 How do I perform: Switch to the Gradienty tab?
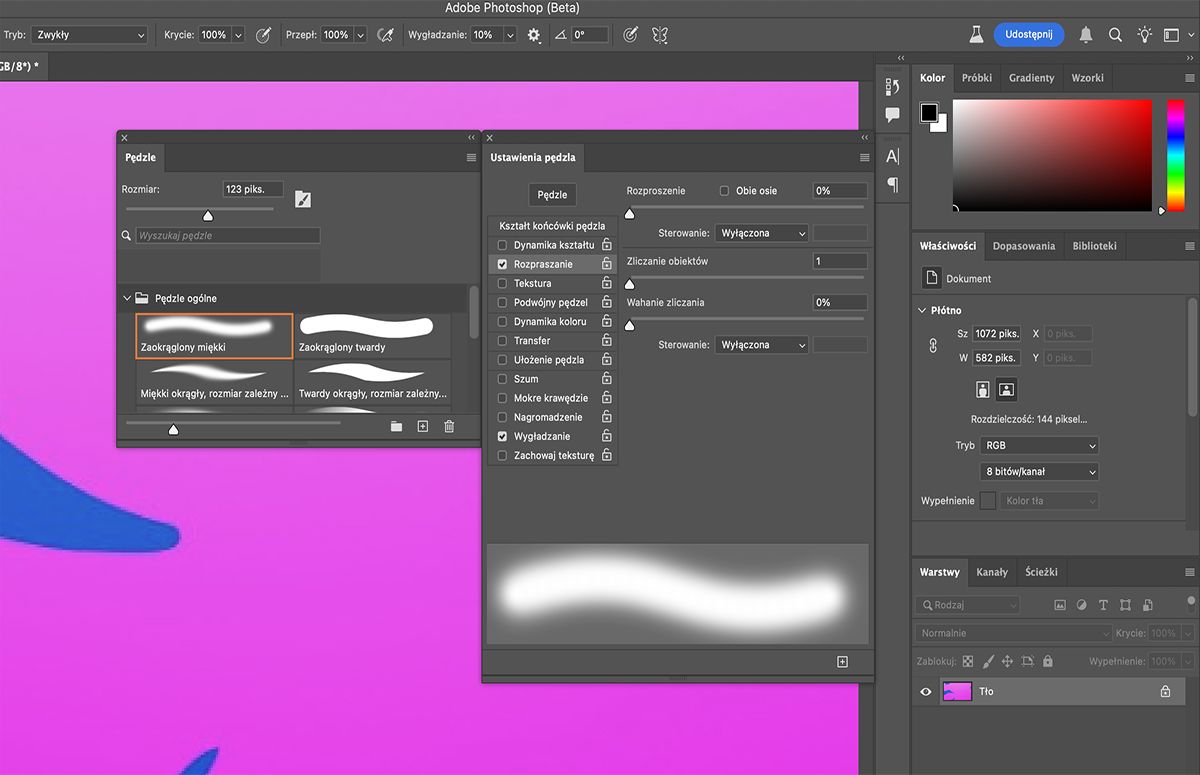(x=1031, y=78)
